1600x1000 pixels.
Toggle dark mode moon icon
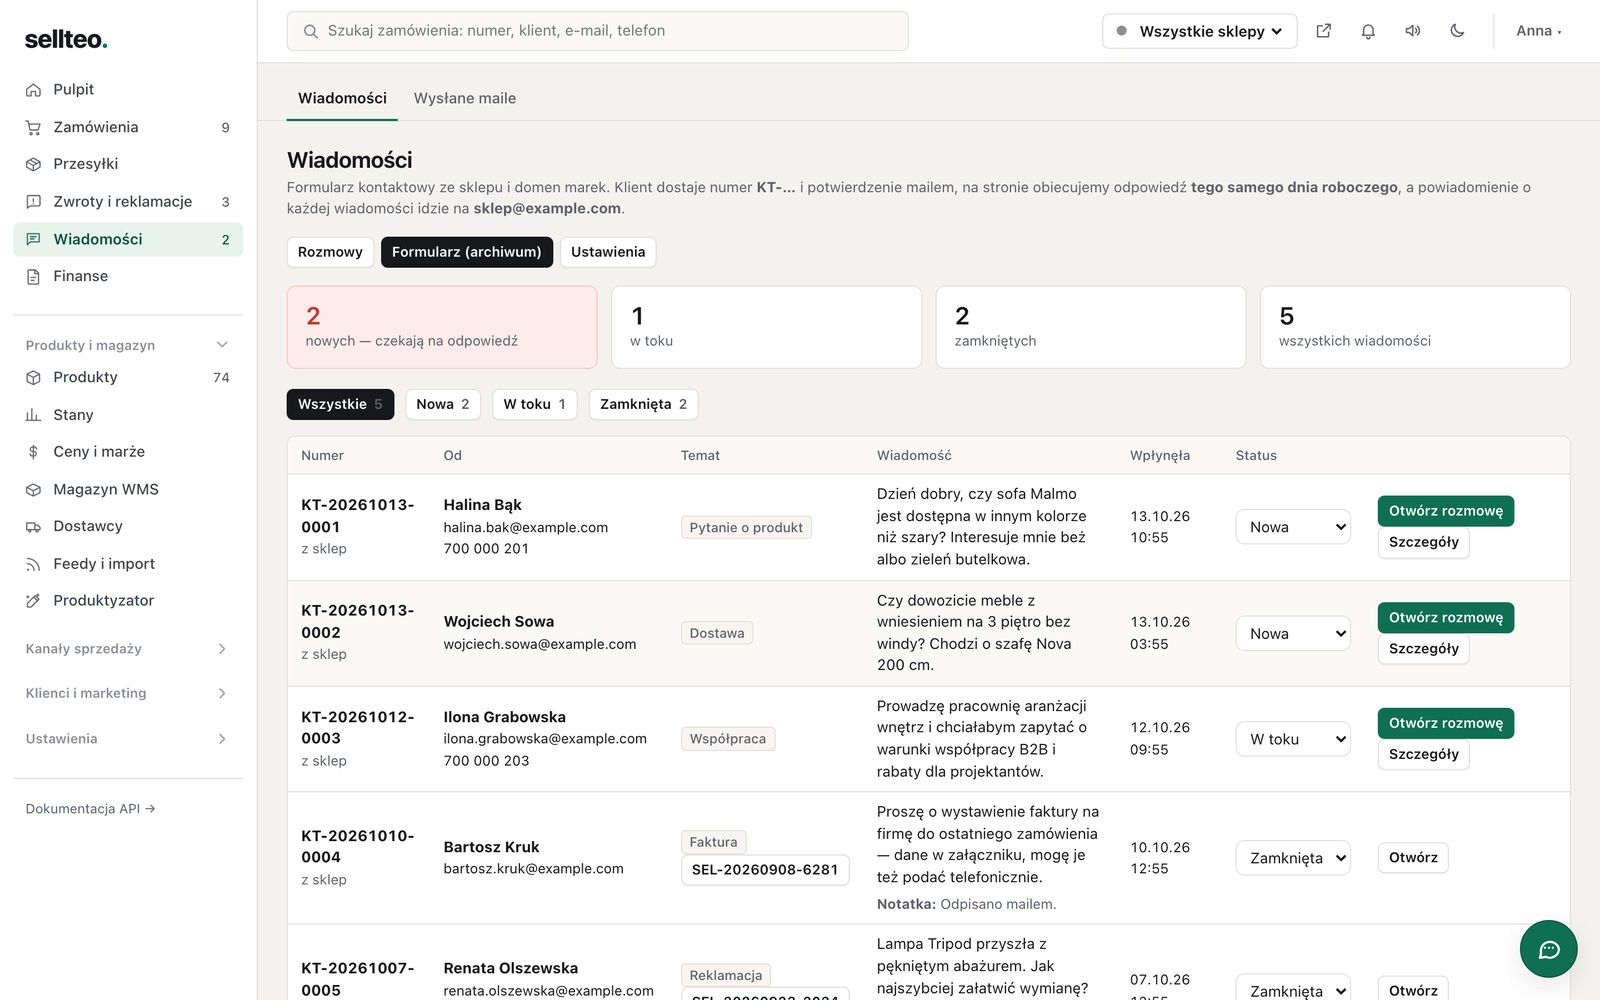[1457, 31]
